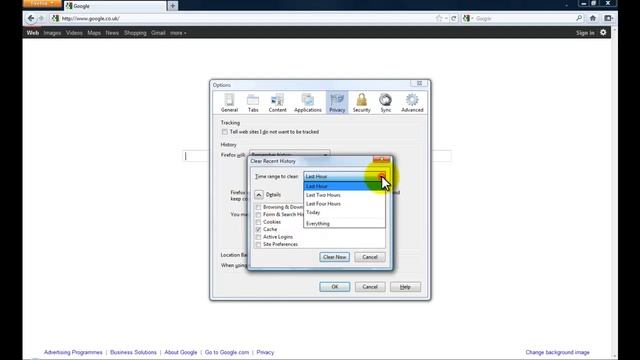
Task: Open the orange Firefox menu button
Action: [42, 4]
